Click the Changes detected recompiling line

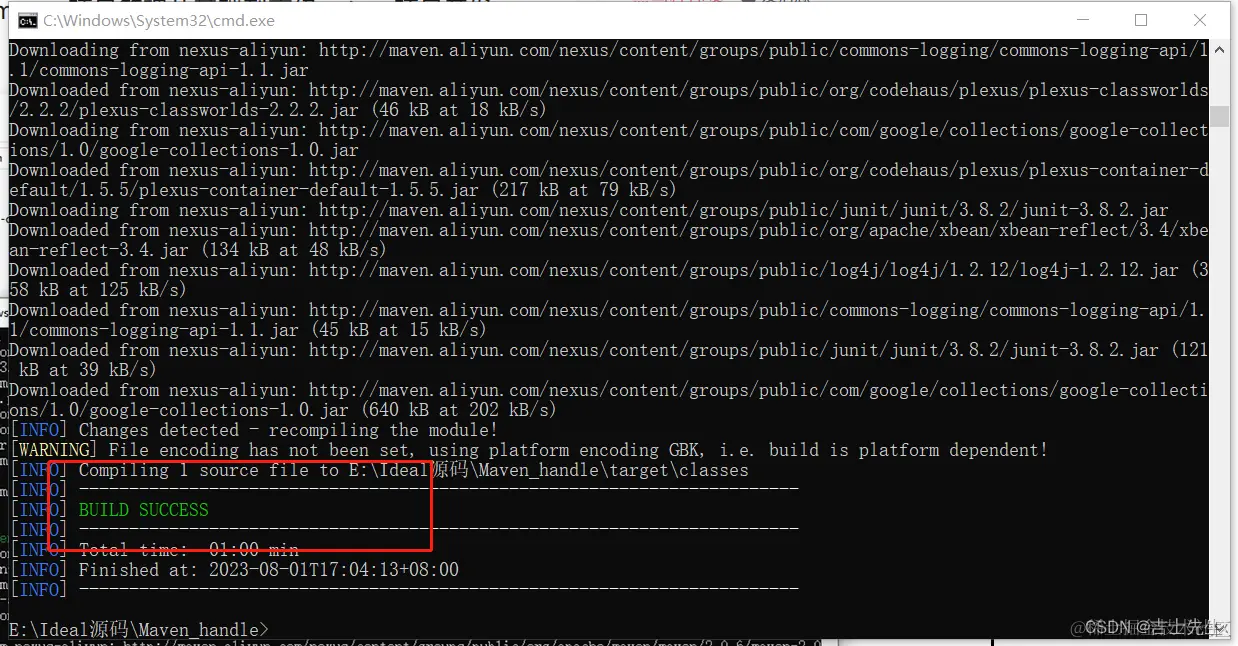point(254,430)
